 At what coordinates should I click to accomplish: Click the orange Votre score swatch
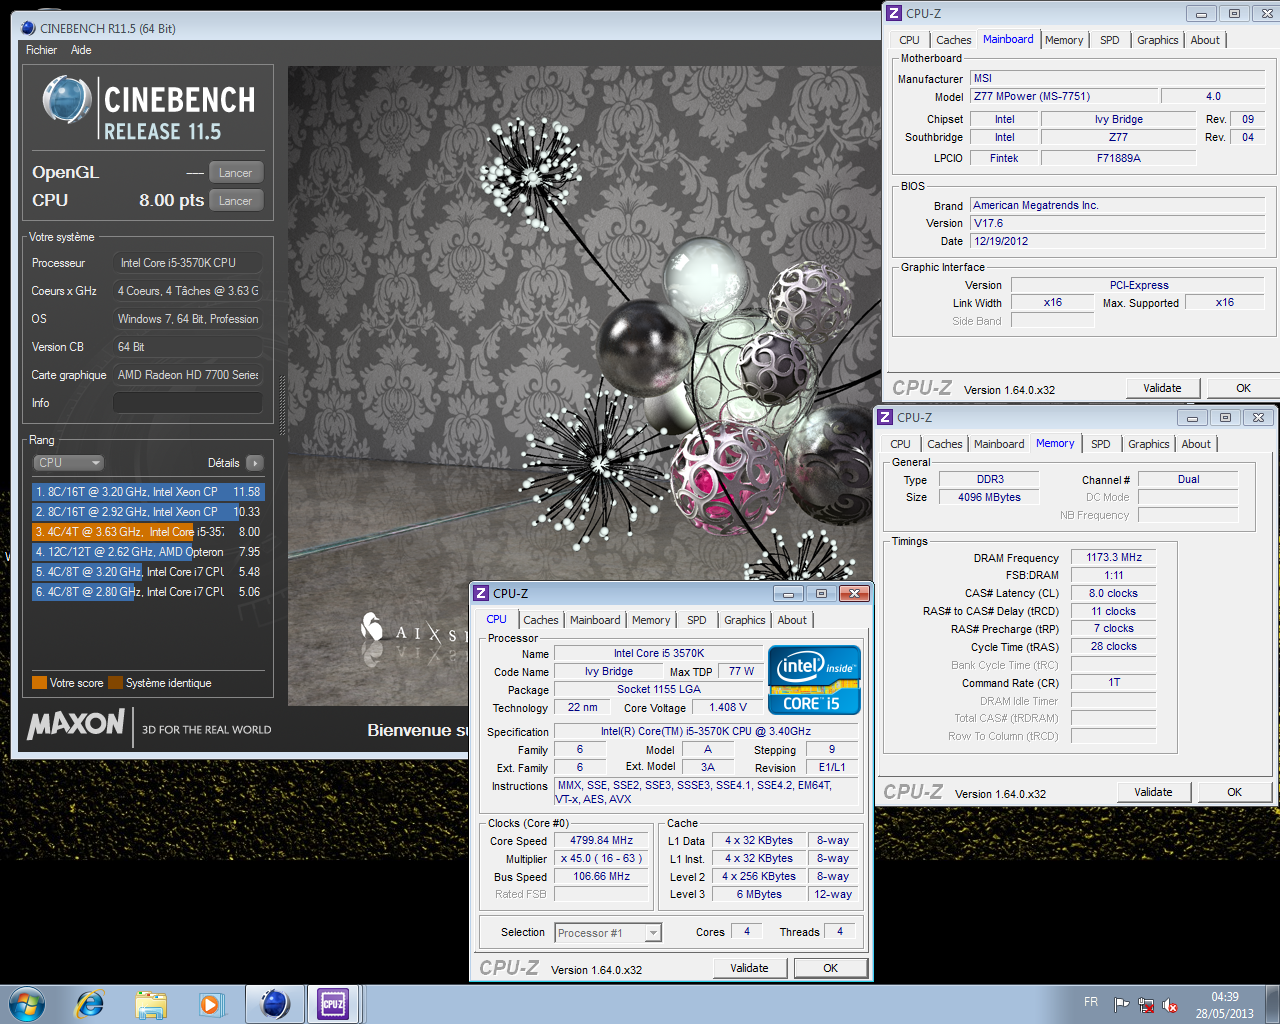point(40,683)
